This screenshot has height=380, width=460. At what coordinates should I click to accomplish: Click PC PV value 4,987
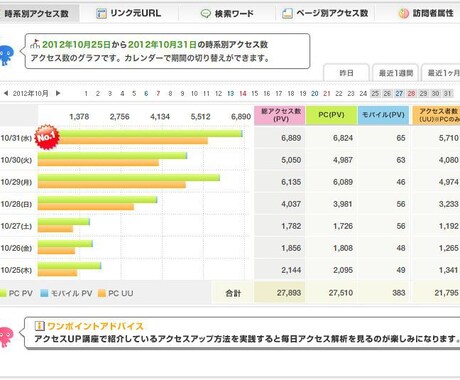pos(343,160)
